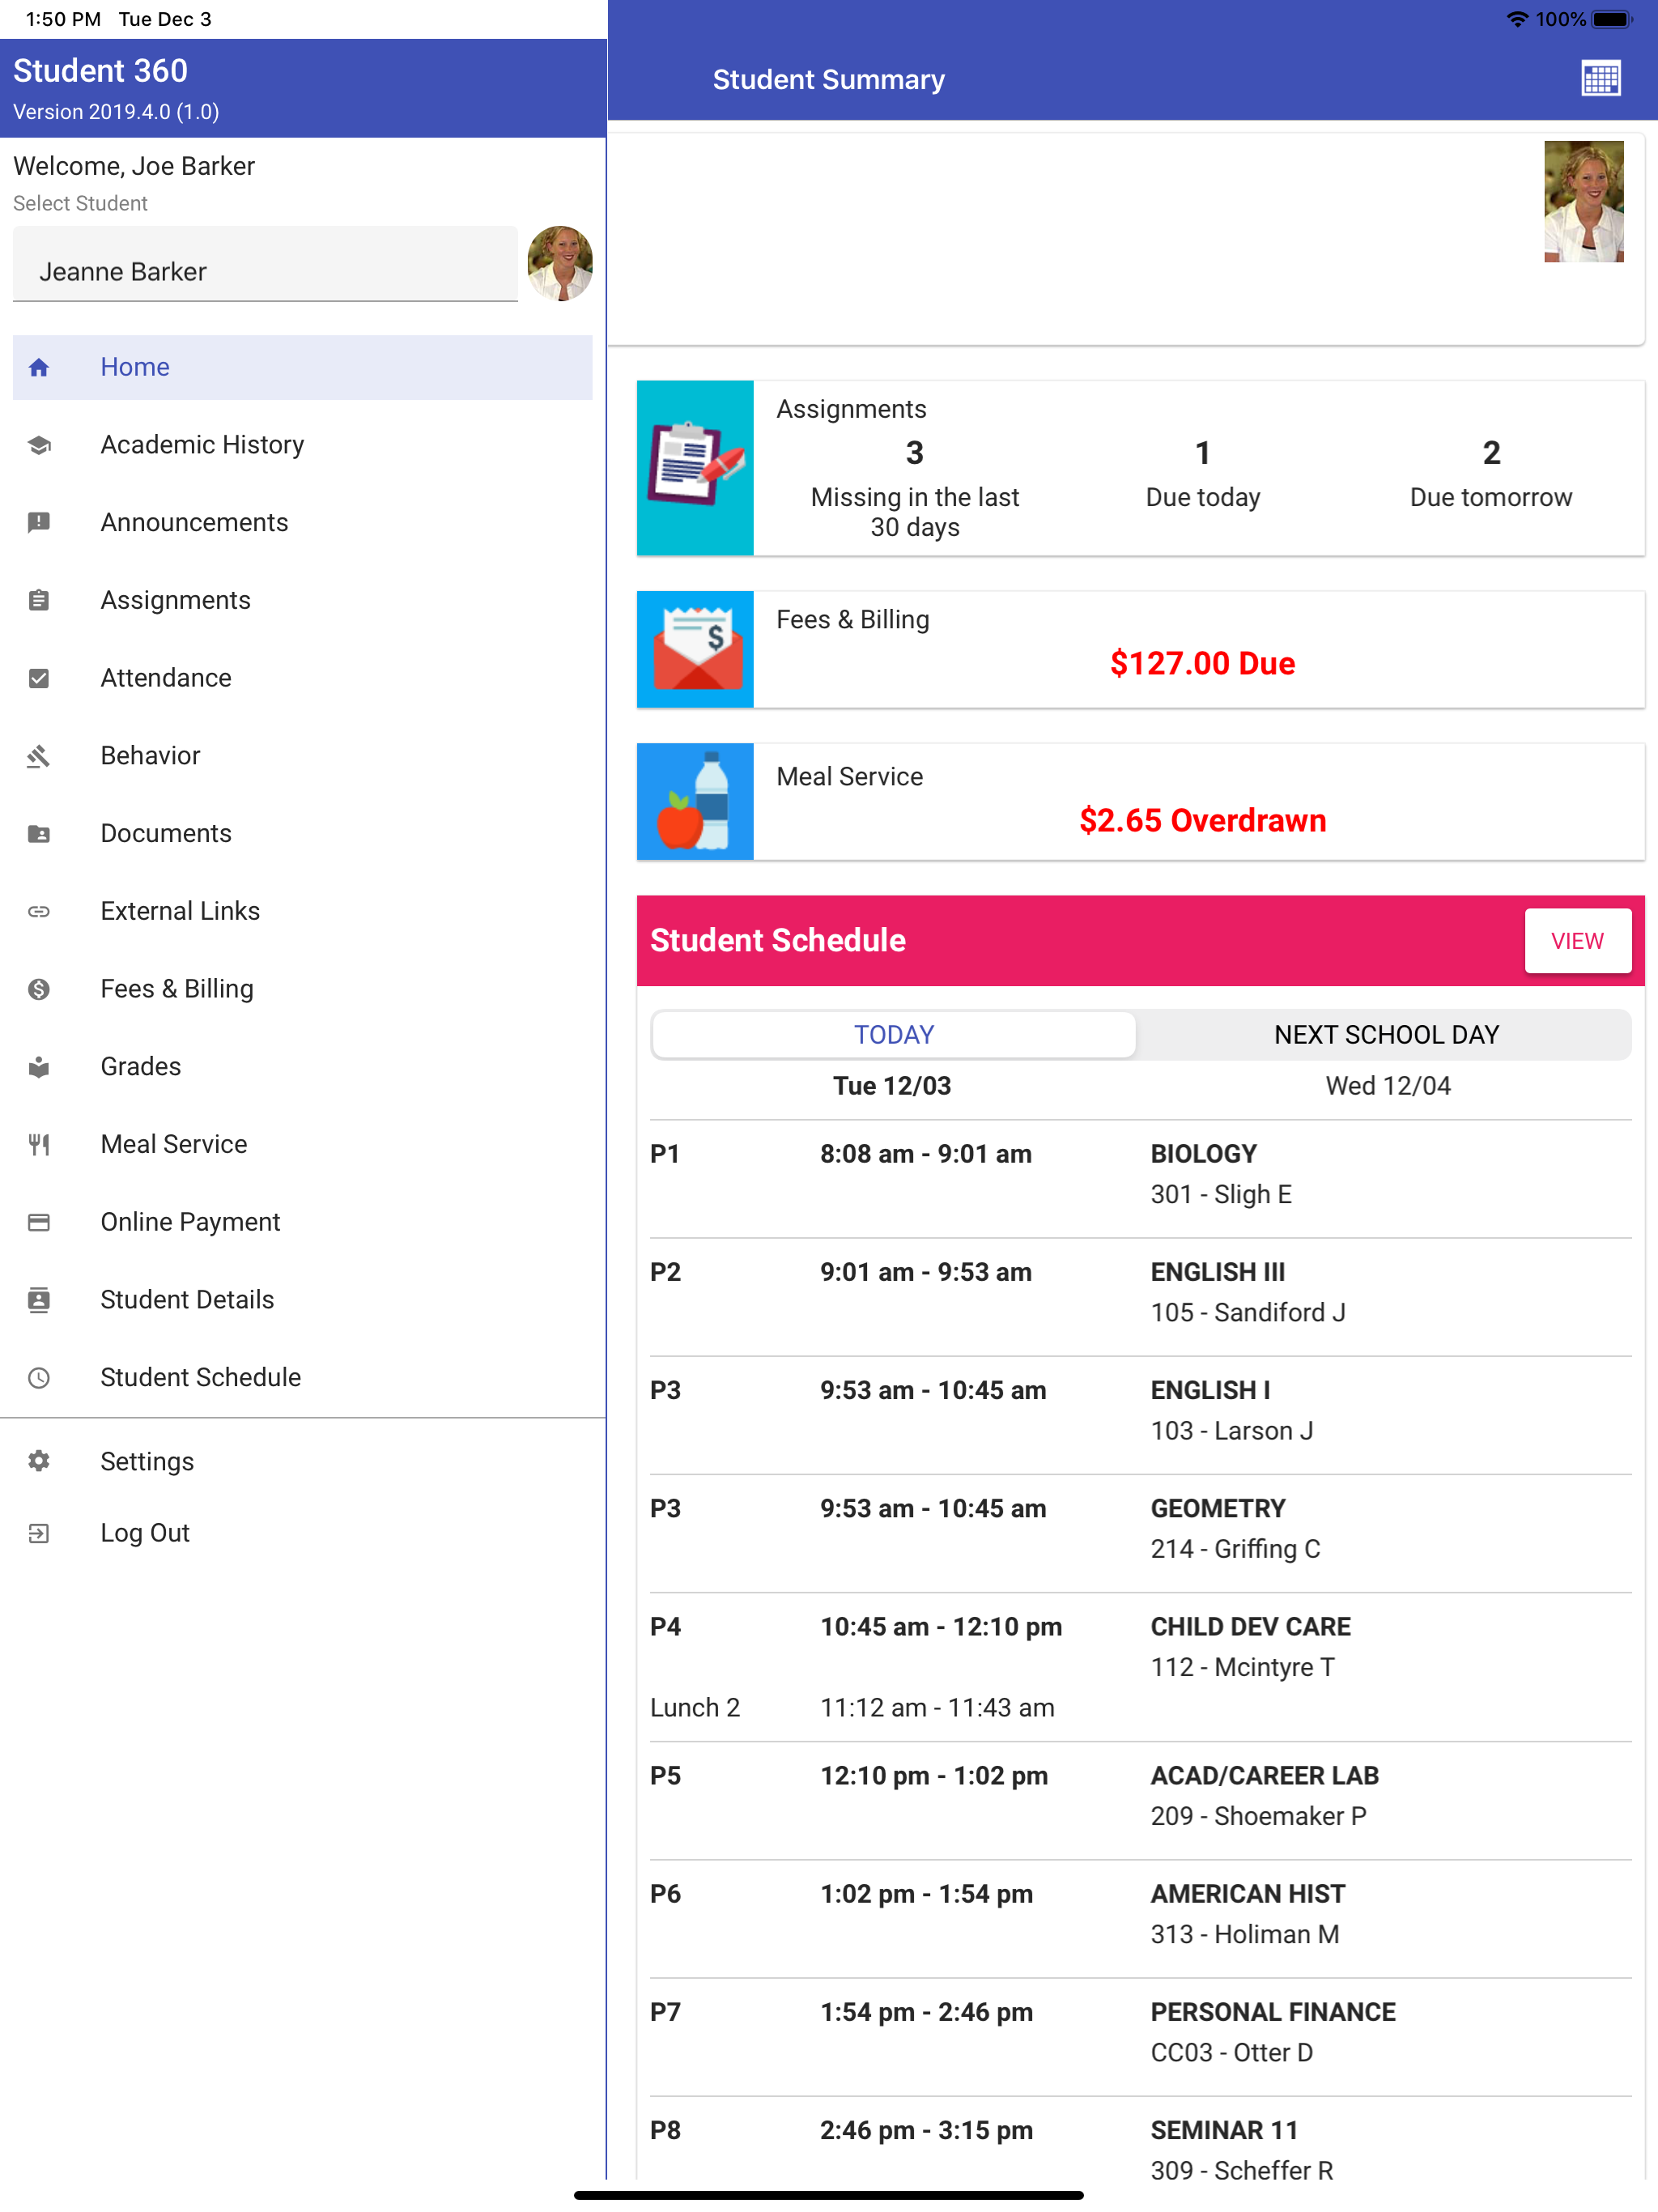This screenshot has width=1658, height=2212.
Task: Click the External Links chain icon
Action: (39, 911)
